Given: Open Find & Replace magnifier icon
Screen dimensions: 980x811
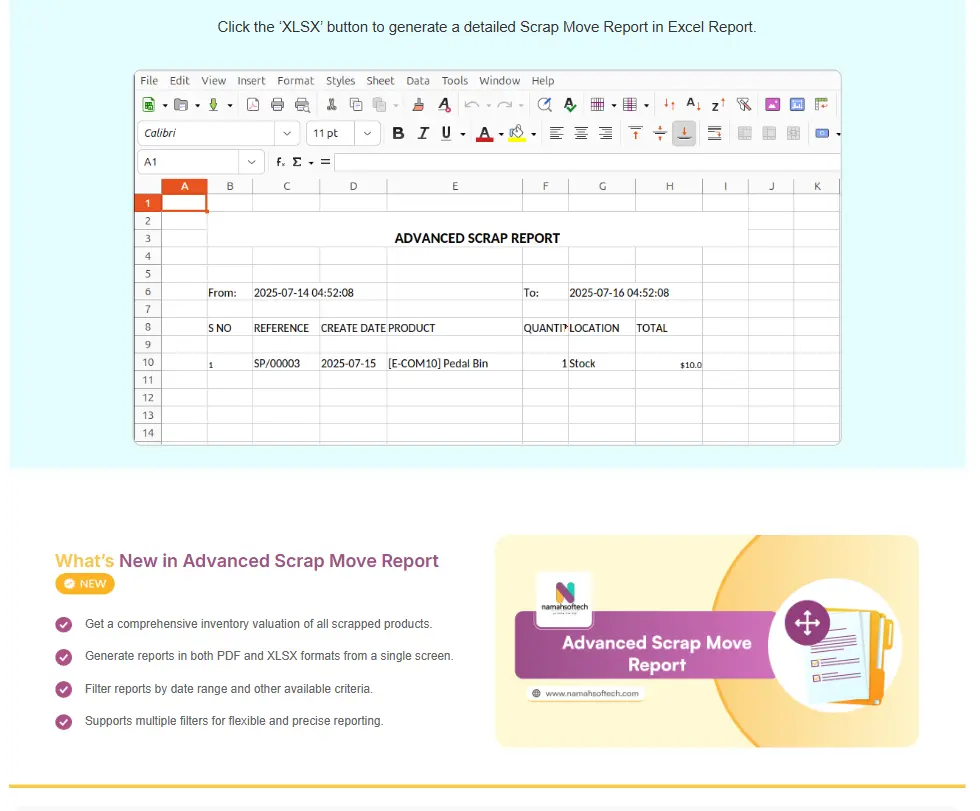Looking at the screenshot, I should pyautogui.click(x=545, y=104).
